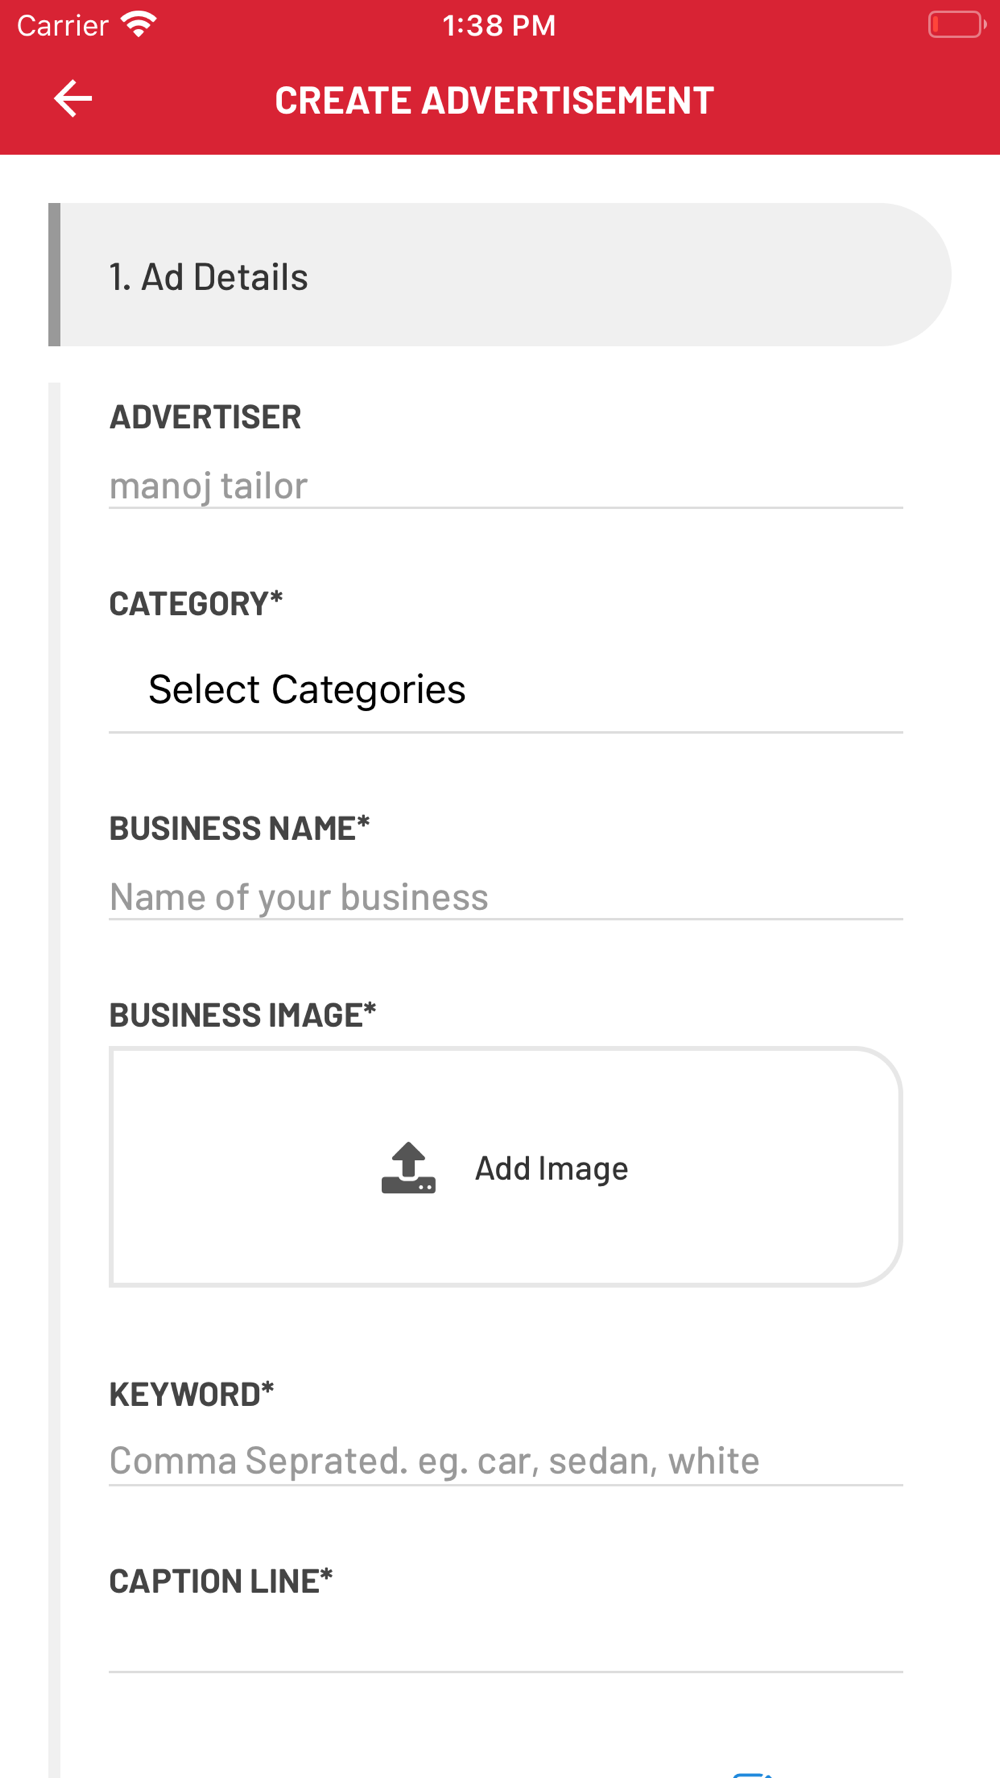Screen dimensions: 1000x1778
Task: Click the KEYWORD* label
Action: [x=192, y=1393]
